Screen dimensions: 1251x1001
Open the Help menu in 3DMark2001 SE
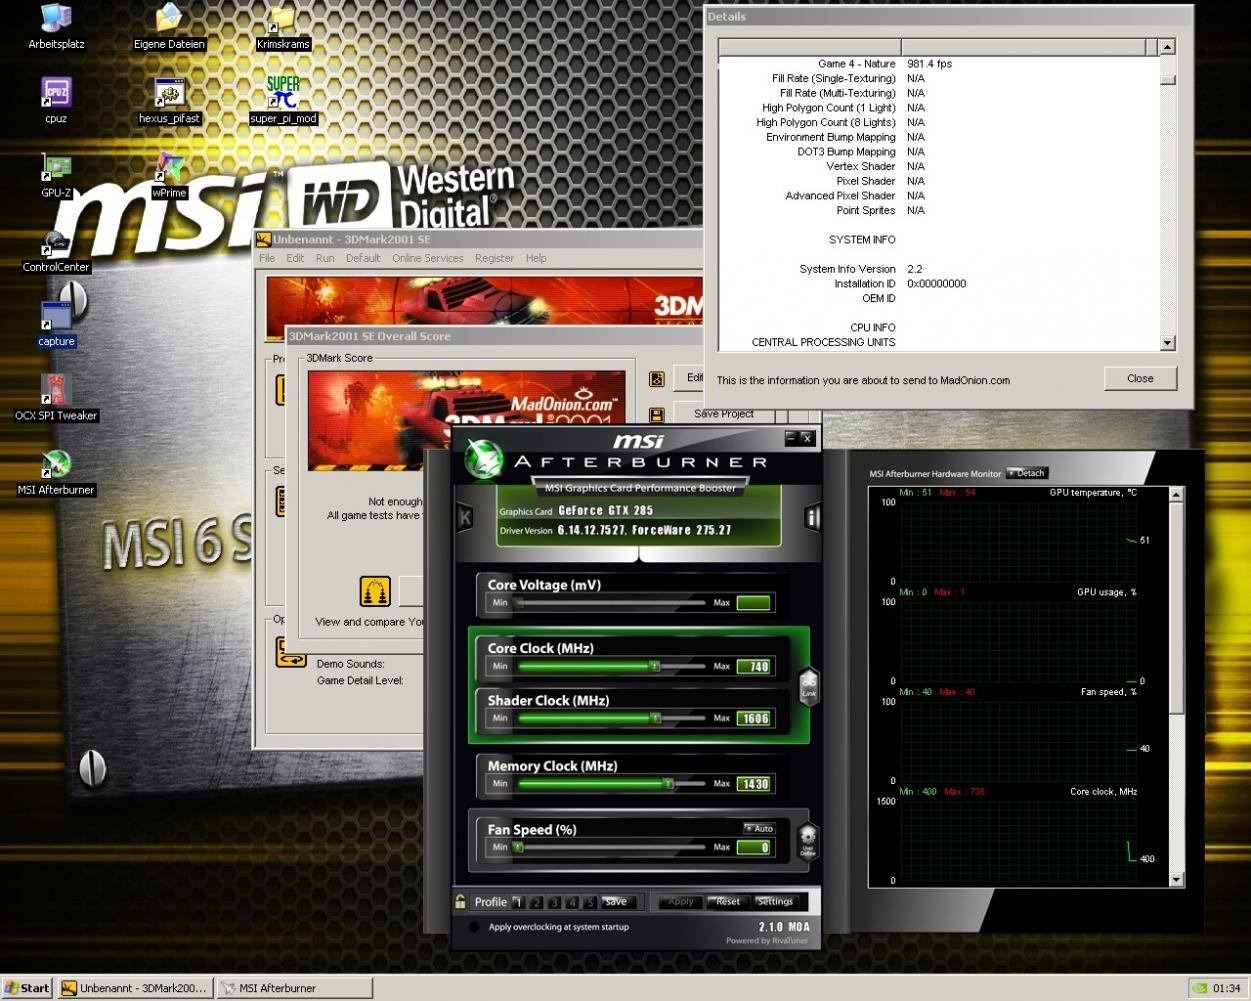536,258
